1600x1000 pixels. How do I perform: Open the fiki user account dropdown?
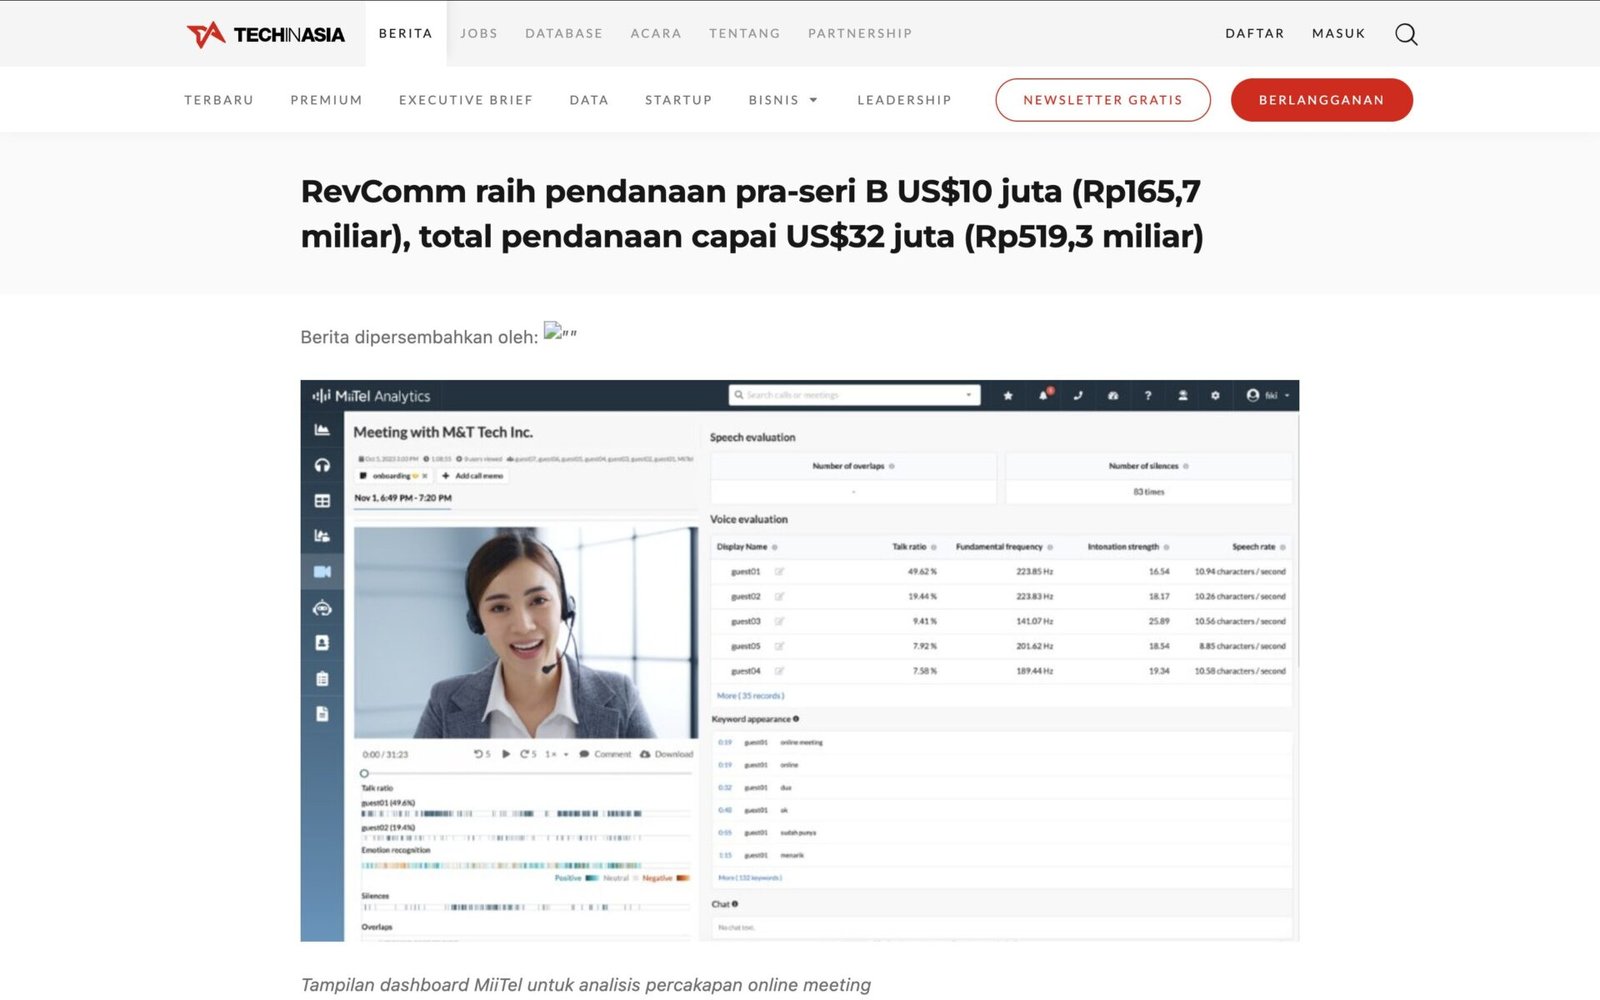1267,396
